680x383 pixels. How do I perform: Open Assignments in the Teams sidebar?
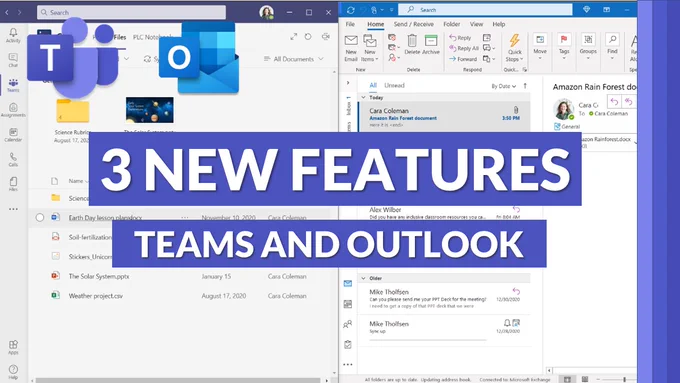click(x=13, y=110)
